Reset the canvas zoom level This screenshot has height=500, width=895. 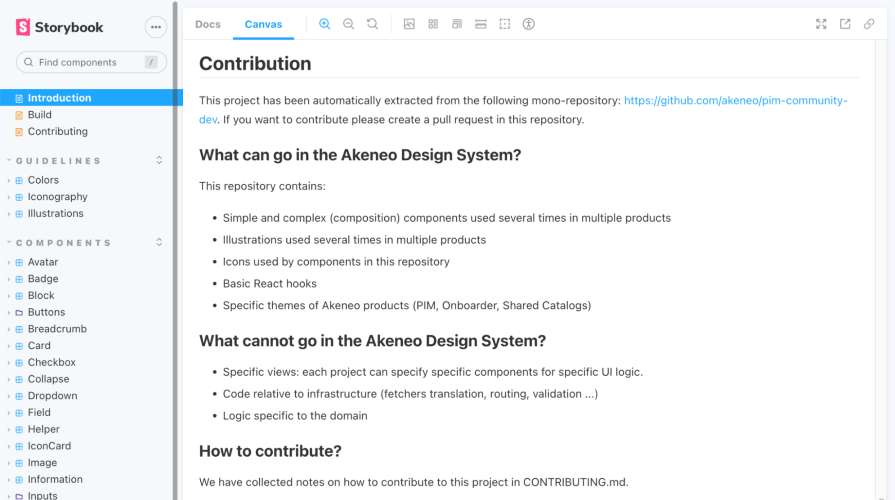point(373,24)
